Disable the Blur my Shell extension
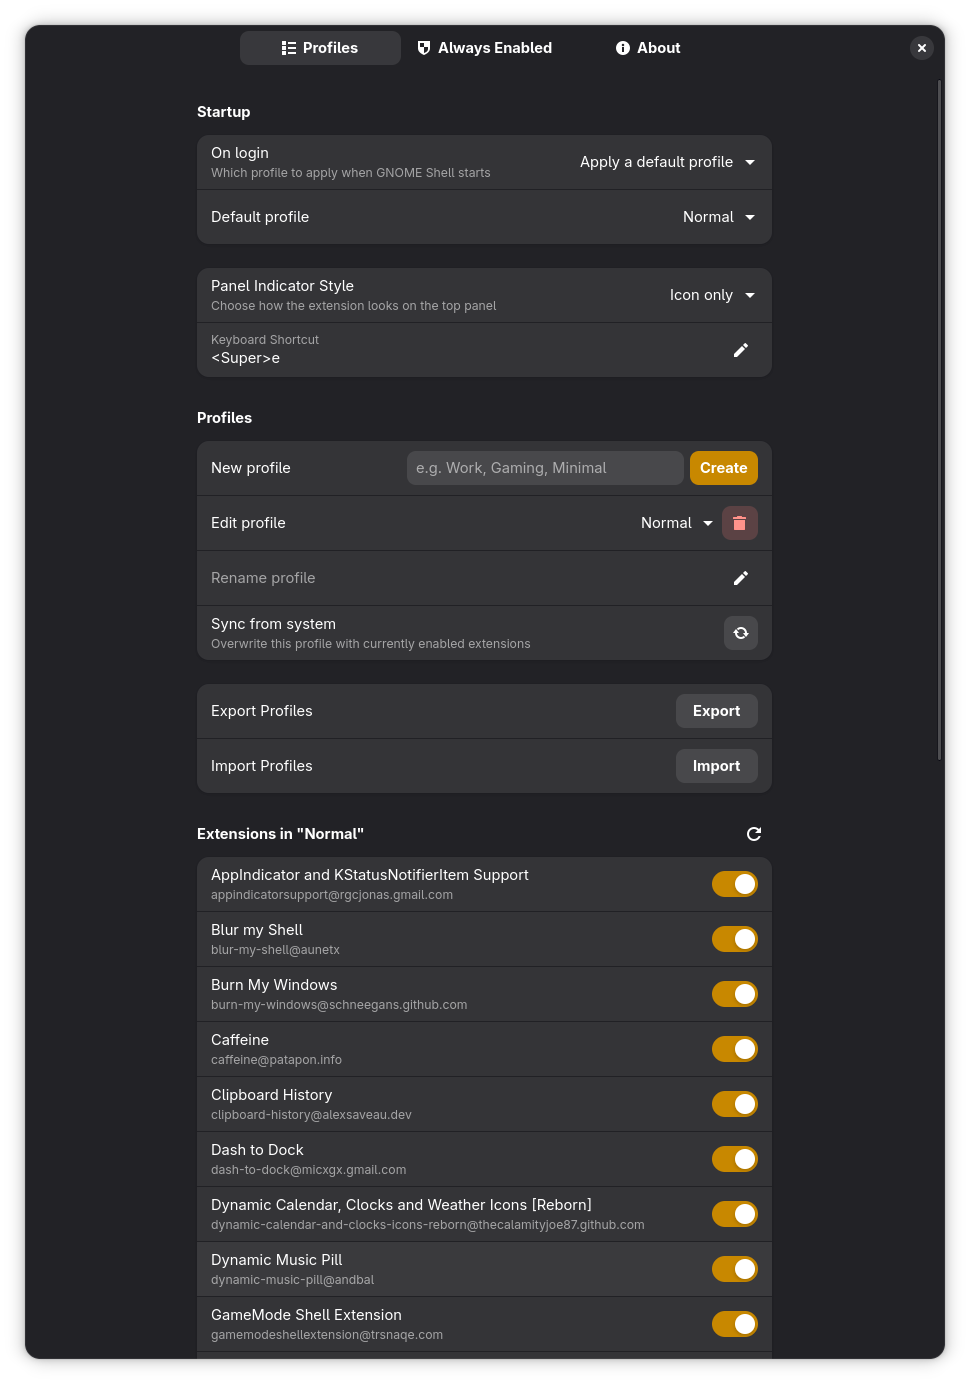Screen dimensions: 970x1384 (734, 939)
